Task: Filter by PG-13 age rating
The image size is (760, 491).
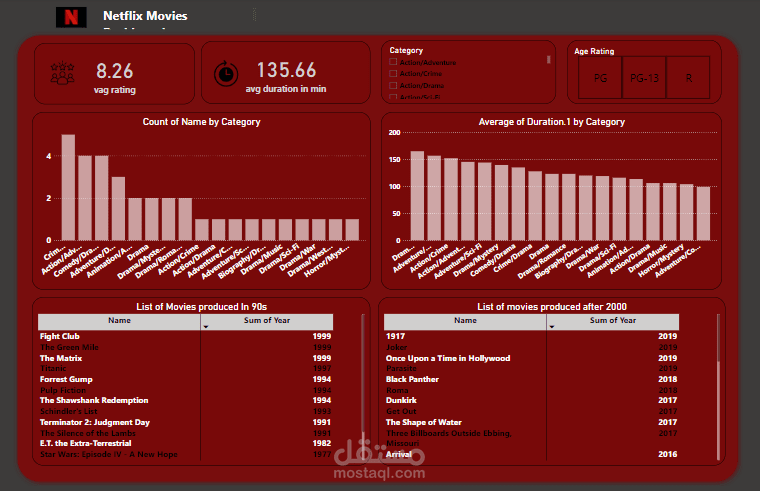Action: pos(644,78)
